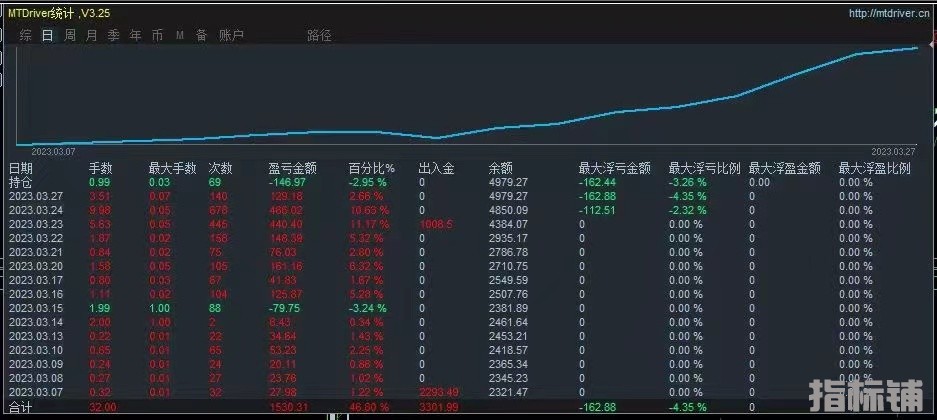
Task: Click the 2293.49 deposit value
Action: tap(439, 393)
